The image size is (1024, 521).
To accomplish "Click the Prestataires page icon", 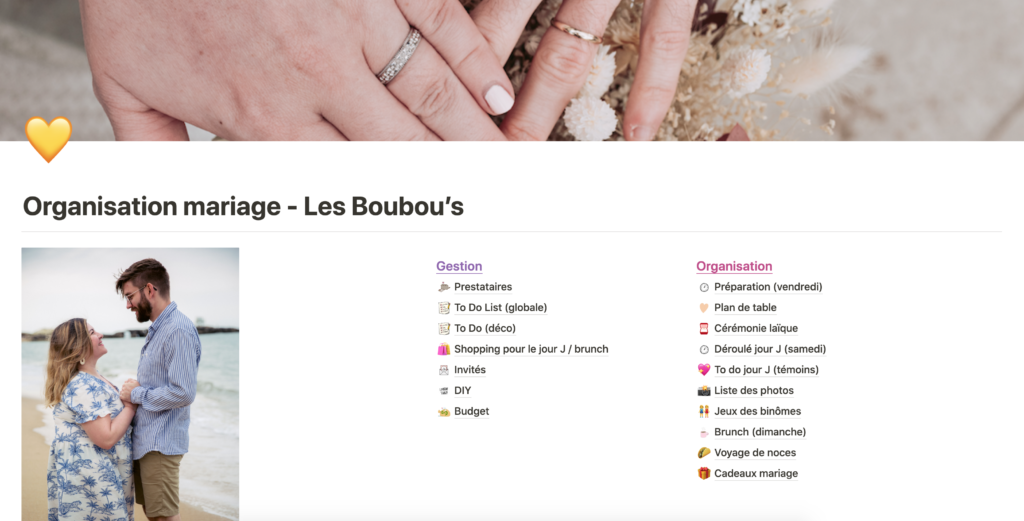I will click(x=443, y=287).
